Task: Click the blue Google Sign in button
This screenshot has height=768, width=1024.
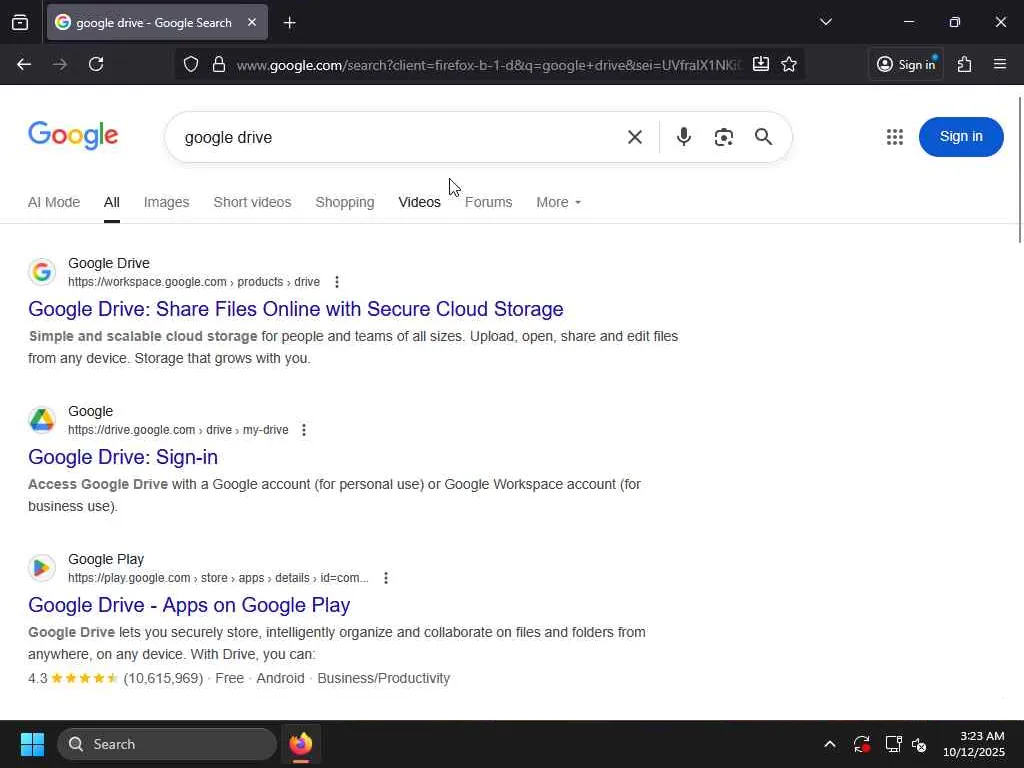Action: [x=961, y=136]
